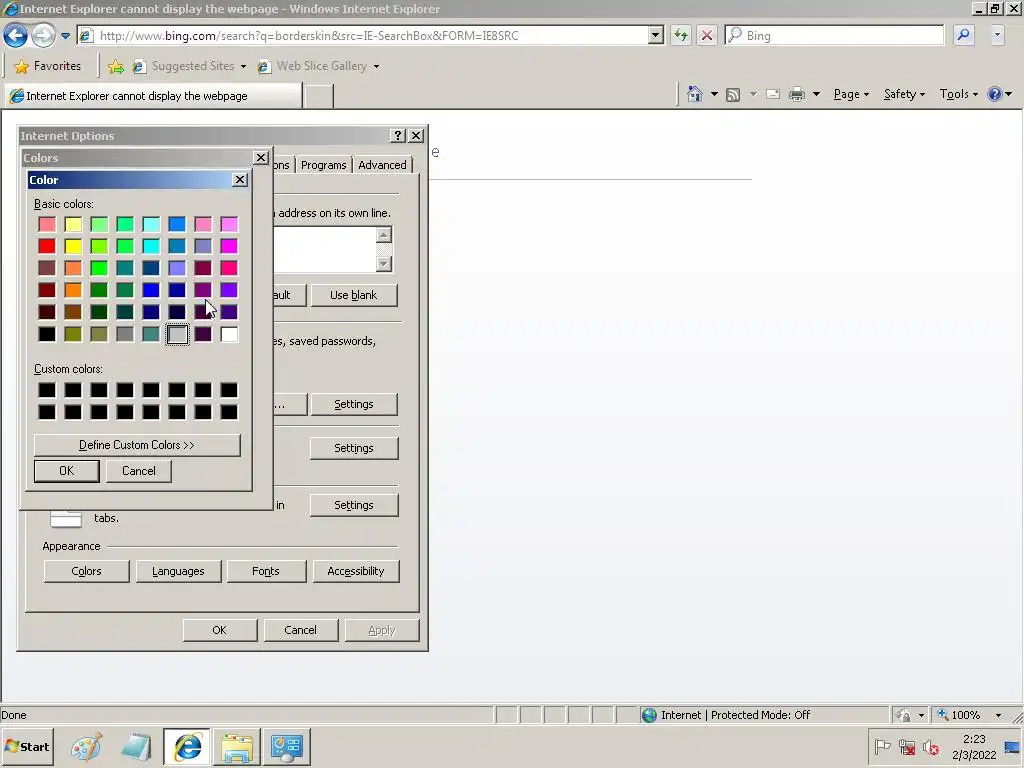Click the network status tray icon

pyautogui.click(x=907, y=747)
